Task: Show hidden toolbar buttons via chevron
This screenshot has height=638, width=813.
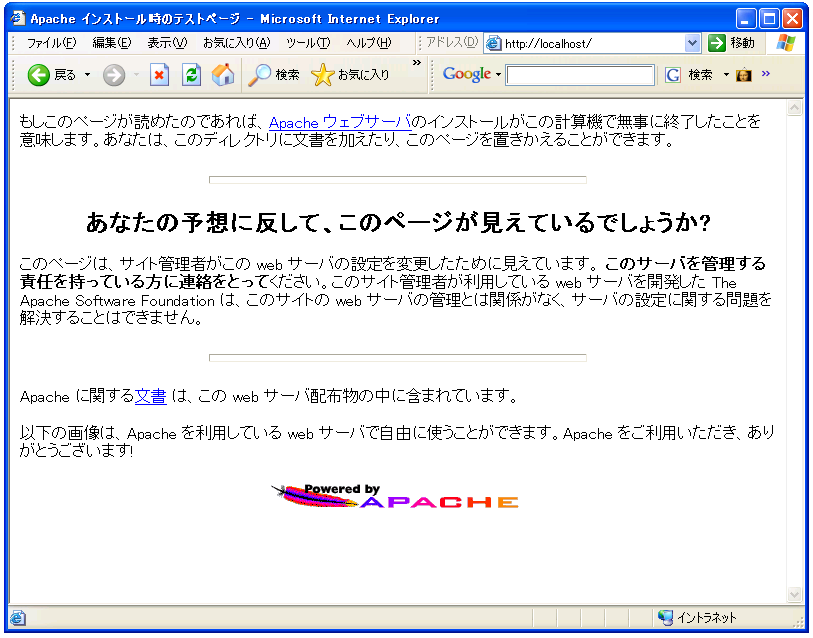Action: tap(416, 63)
